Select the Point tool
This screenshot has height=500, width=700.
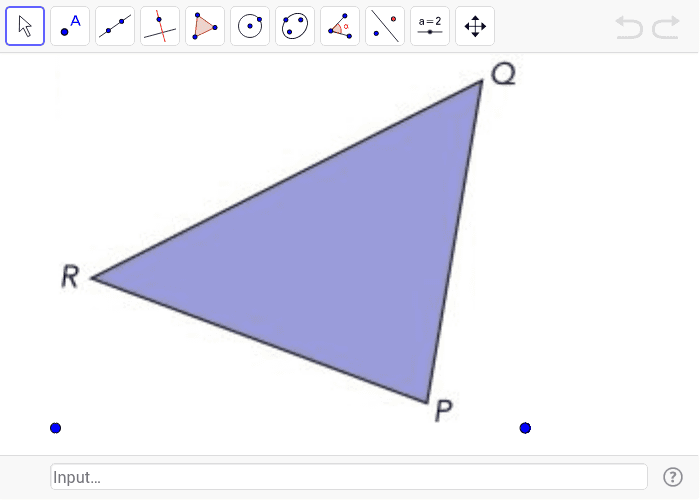pos(70,26)
